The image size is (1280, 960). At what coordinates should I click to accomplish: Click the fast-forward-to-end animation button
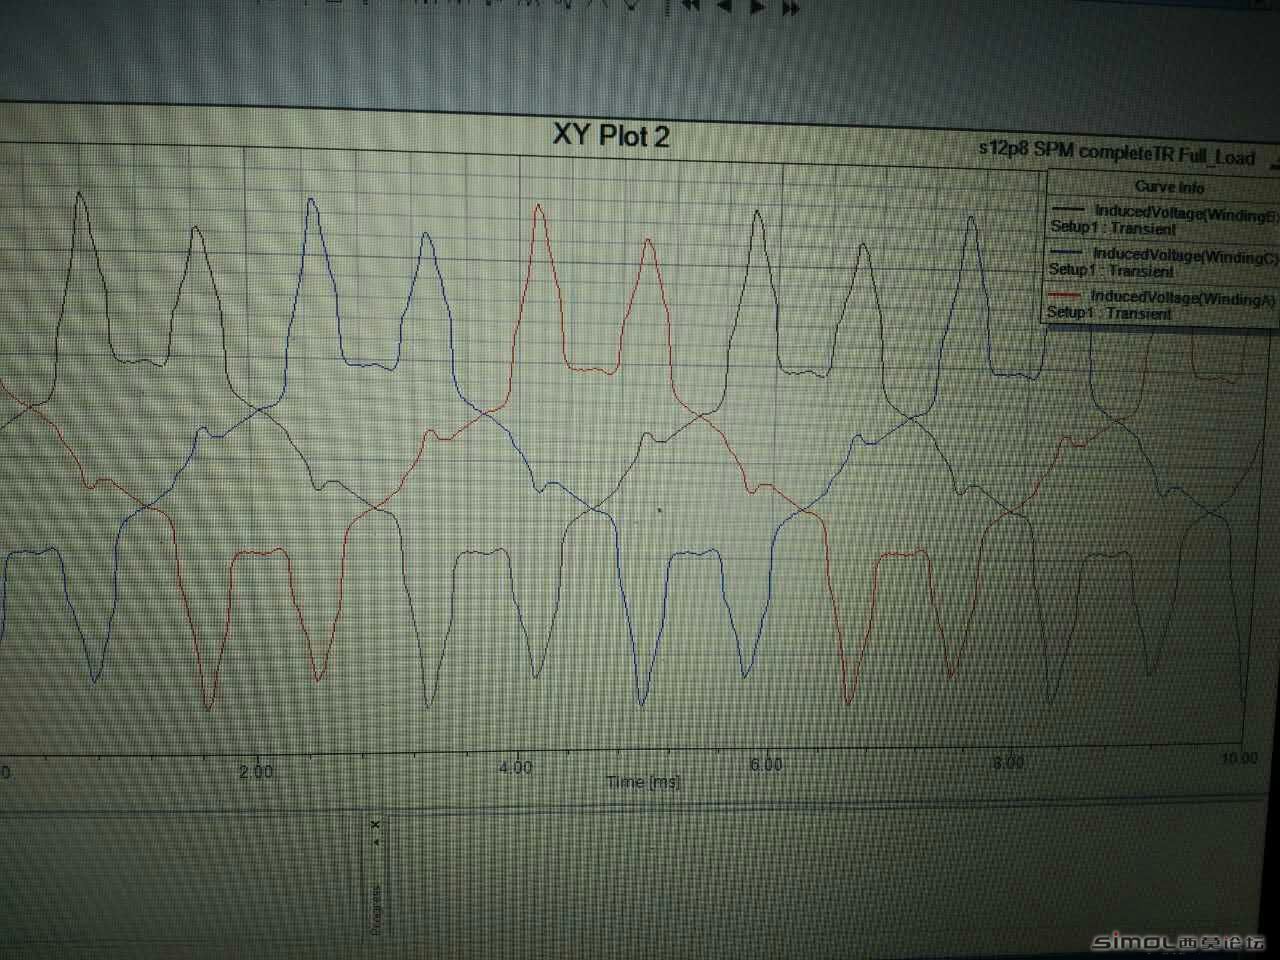pos(790,8)
